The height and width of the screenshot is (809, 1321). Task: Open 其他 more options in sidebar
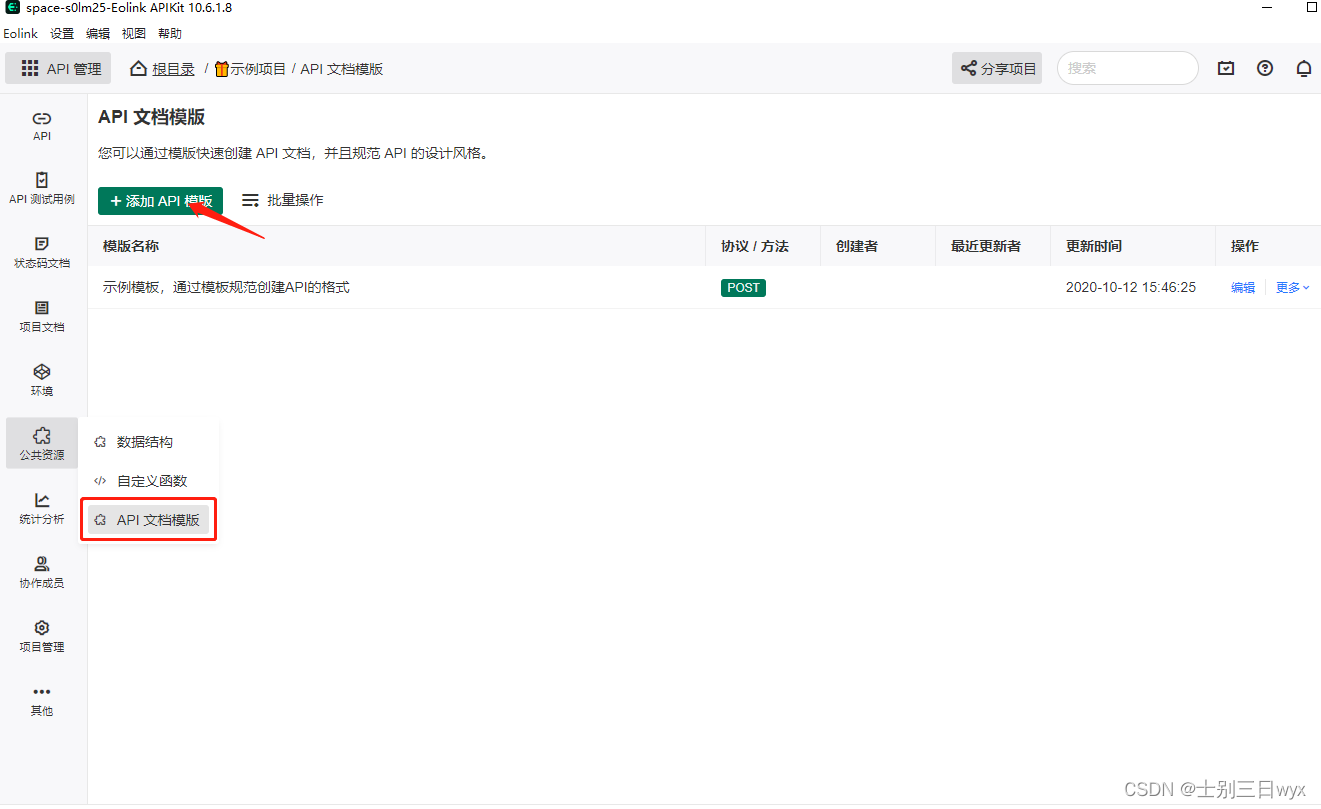pos(42,700)
